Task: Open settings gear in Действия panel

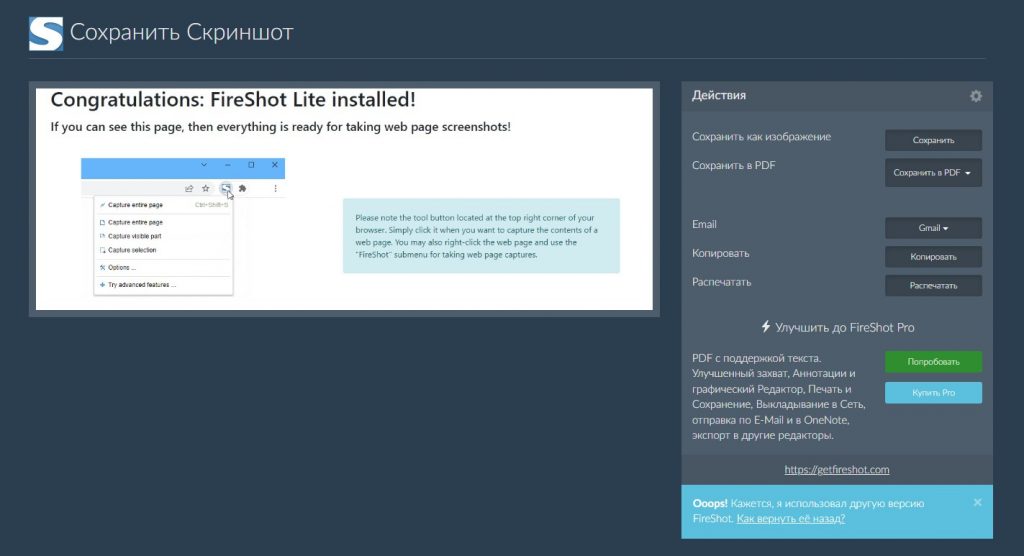Action: 976,96
